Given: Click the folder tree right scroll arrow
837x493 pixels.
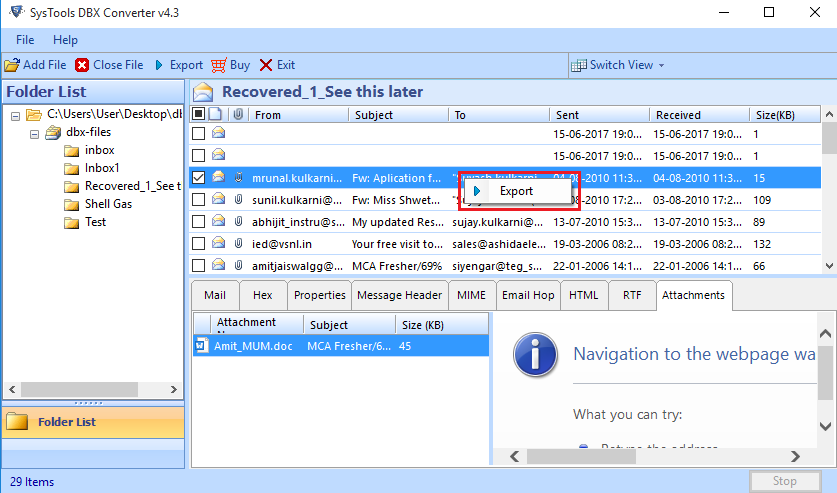Looking at the screenshot, I should [x=173, y=389].
